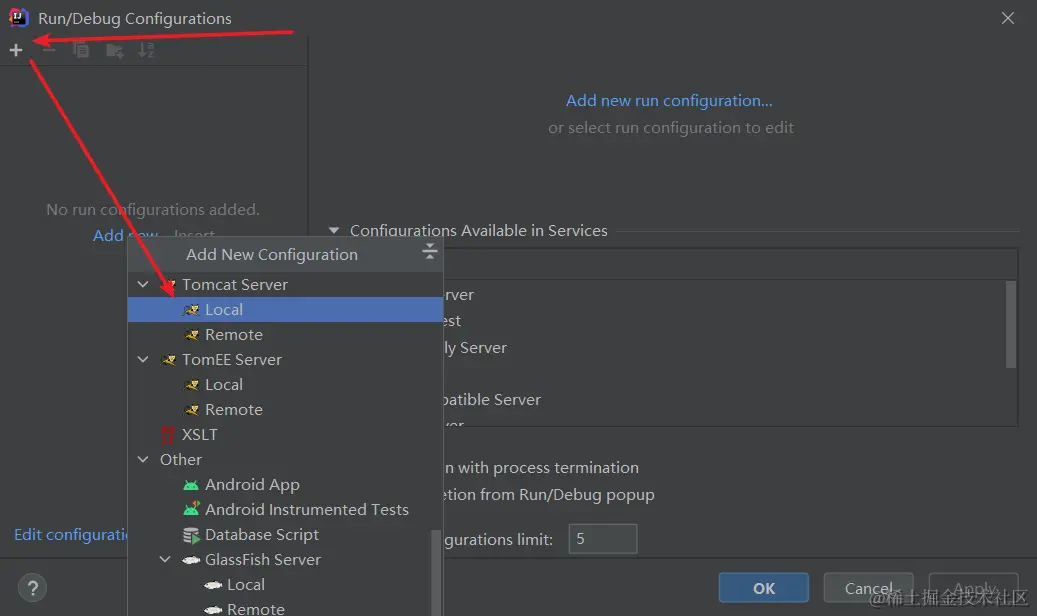This screenshot has height=616, width=1037.
Task: Click the Add new run configuration link
Action: [x=669, y=101]
